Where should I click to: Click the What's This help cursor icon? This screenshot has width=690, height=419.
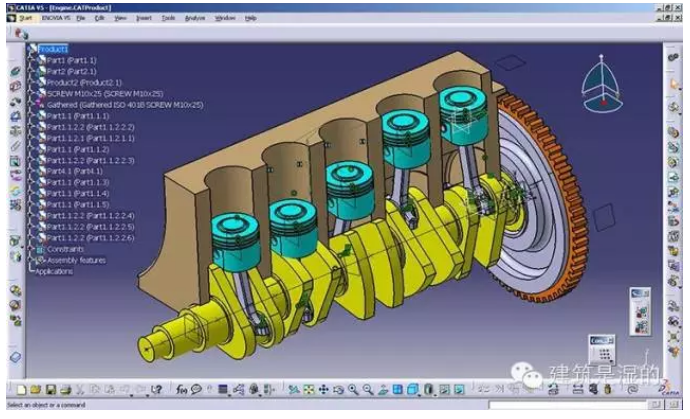click(156, 390)
